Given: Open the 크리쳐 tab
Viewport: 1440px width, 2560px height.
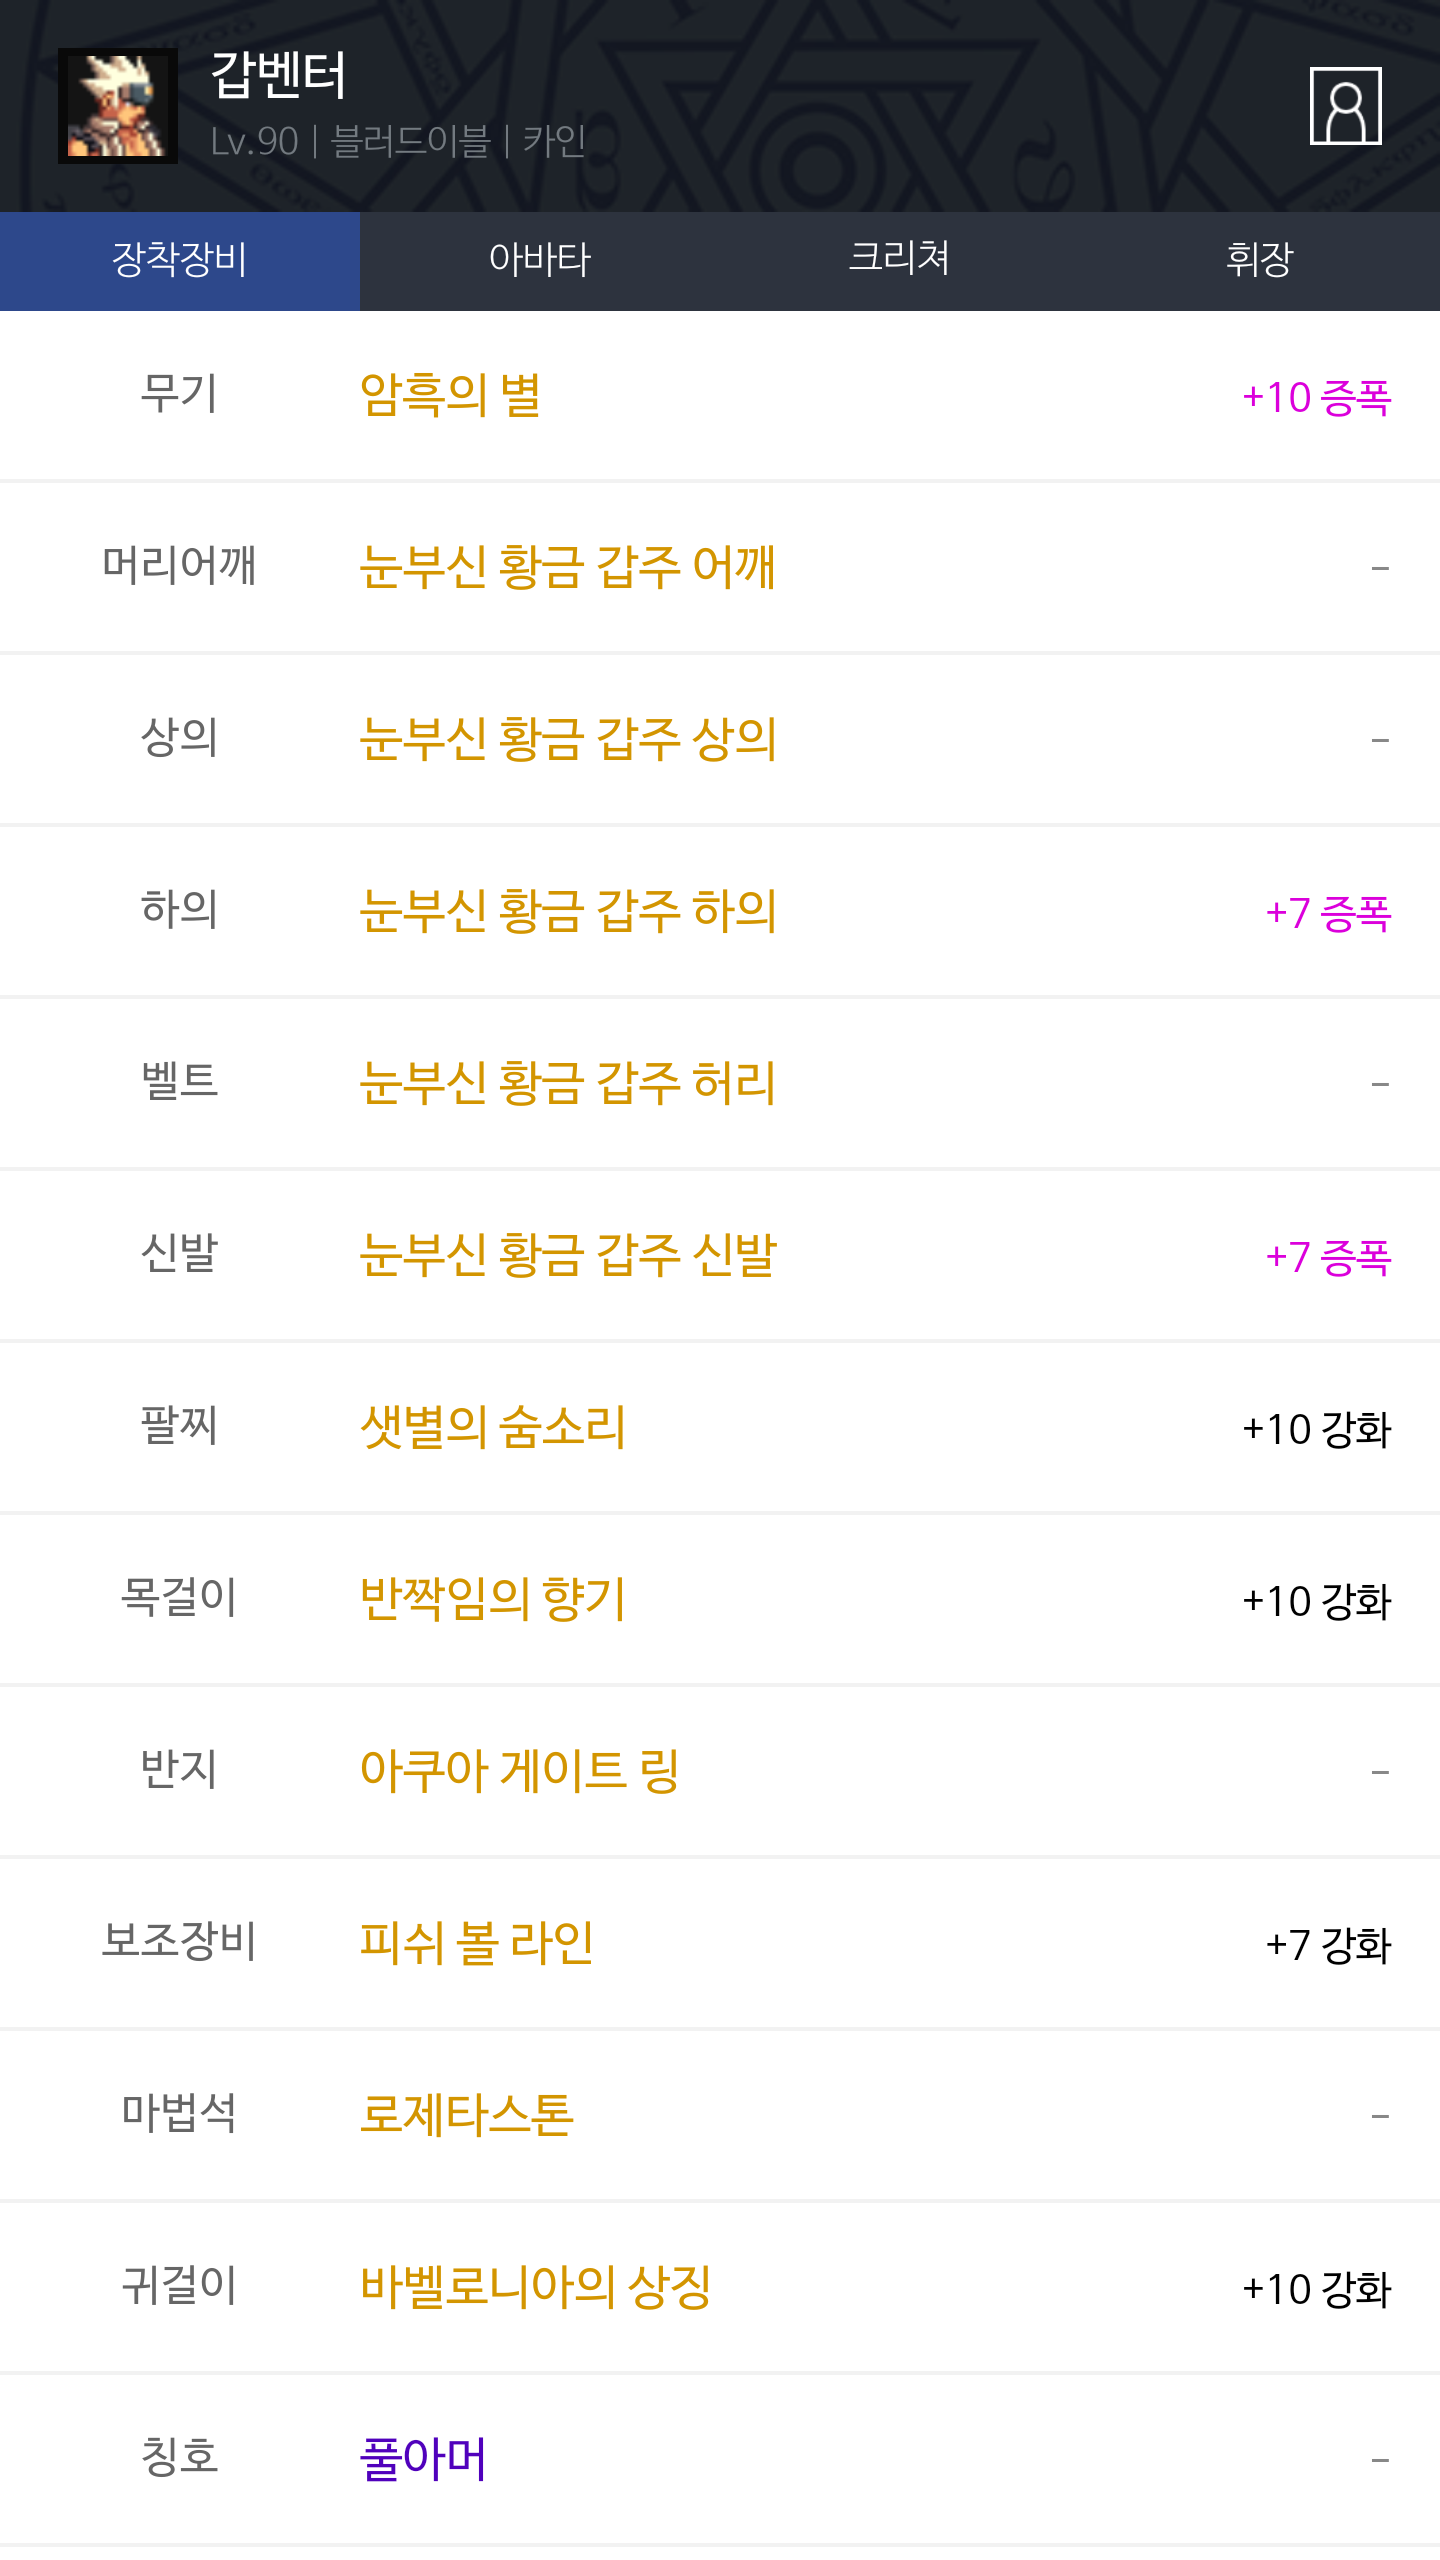Looking at the screenshot, I should click(x=899, y=260).
